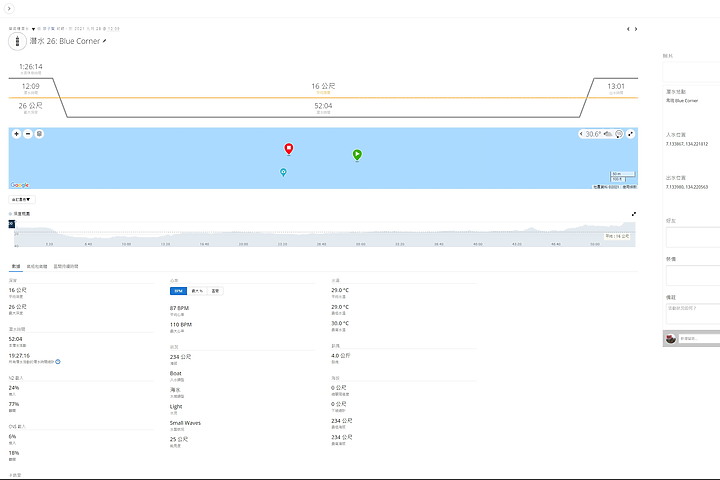
Task: Zoom in on the map
Action: coord(17,134)
